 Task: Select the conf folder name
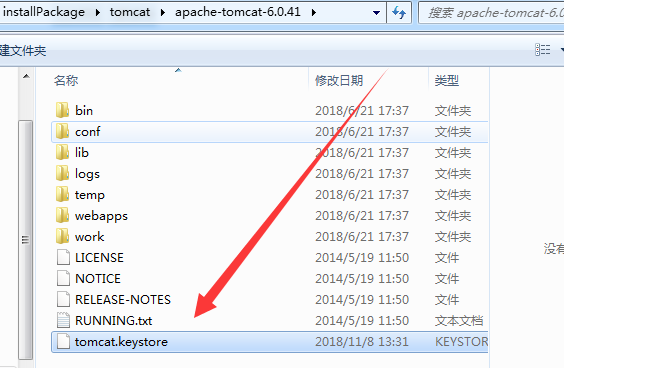(88, 132)
